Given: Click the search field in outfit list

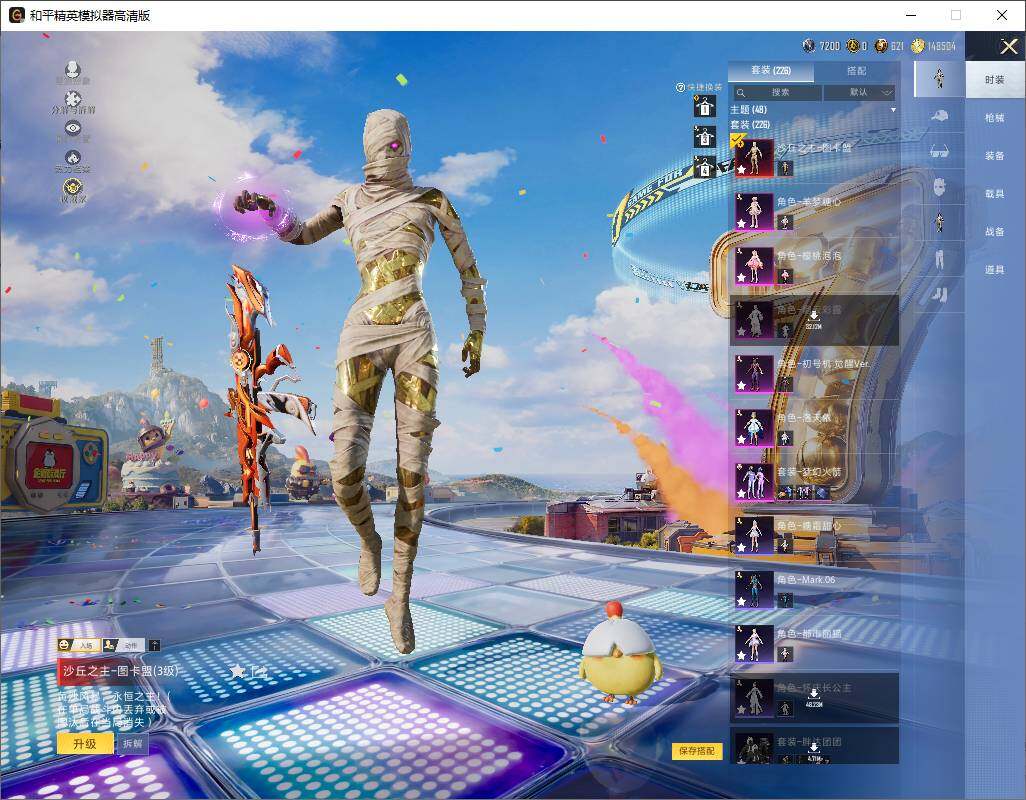Looking at the screenshot, I should [776, 92].
